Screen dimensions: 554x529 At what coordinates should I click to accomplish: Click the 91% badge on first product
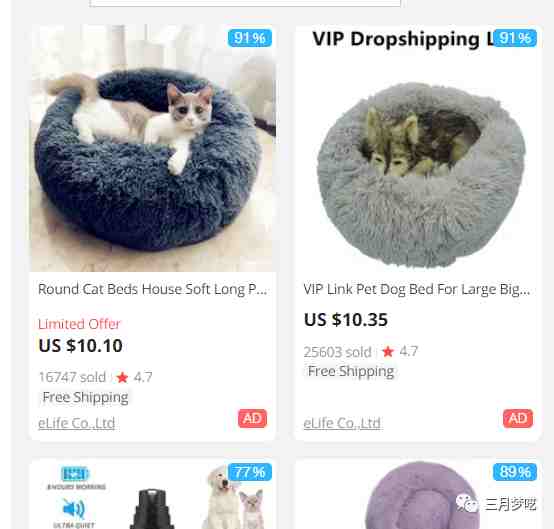(x=250, y=38)
